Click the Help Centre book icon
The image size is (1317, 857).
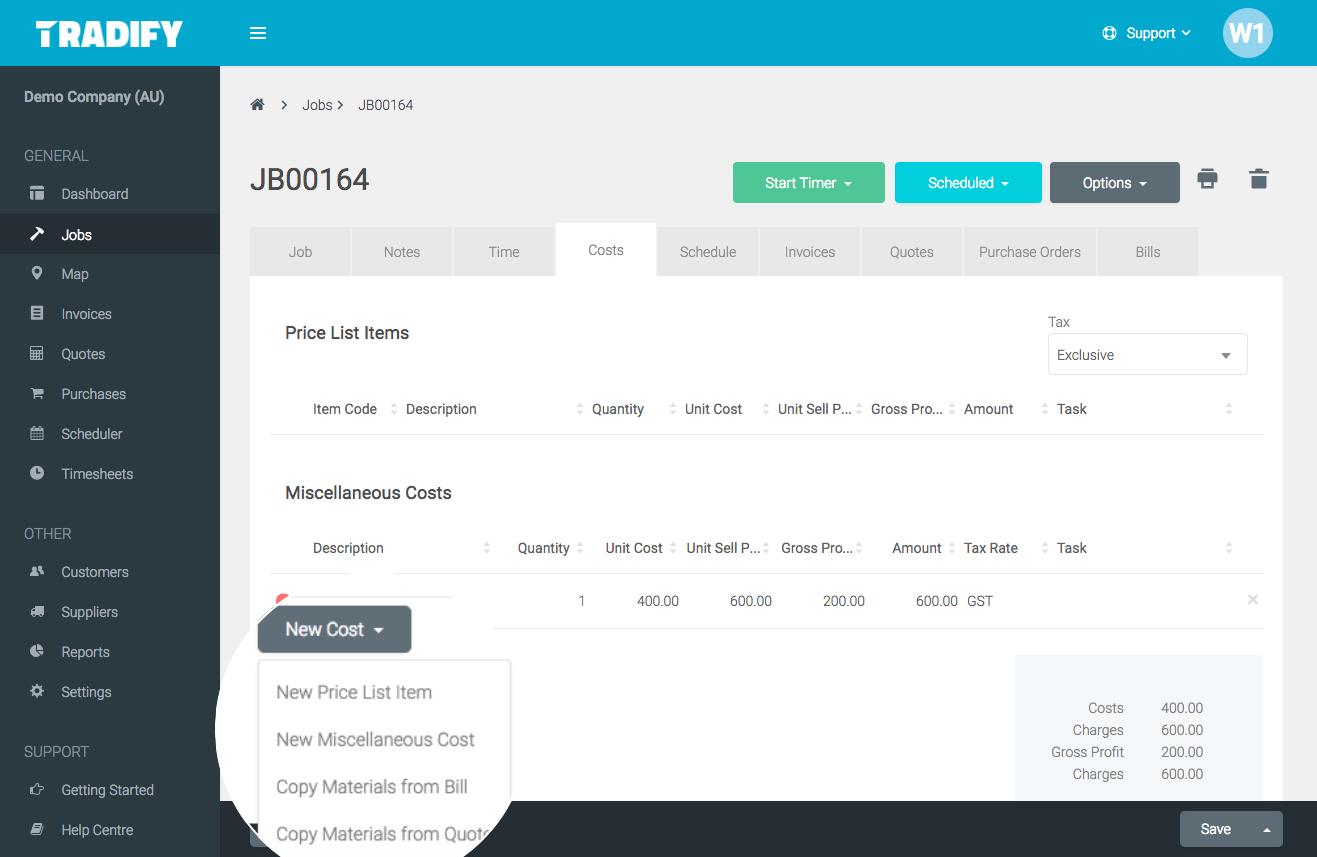pos(37,829)
